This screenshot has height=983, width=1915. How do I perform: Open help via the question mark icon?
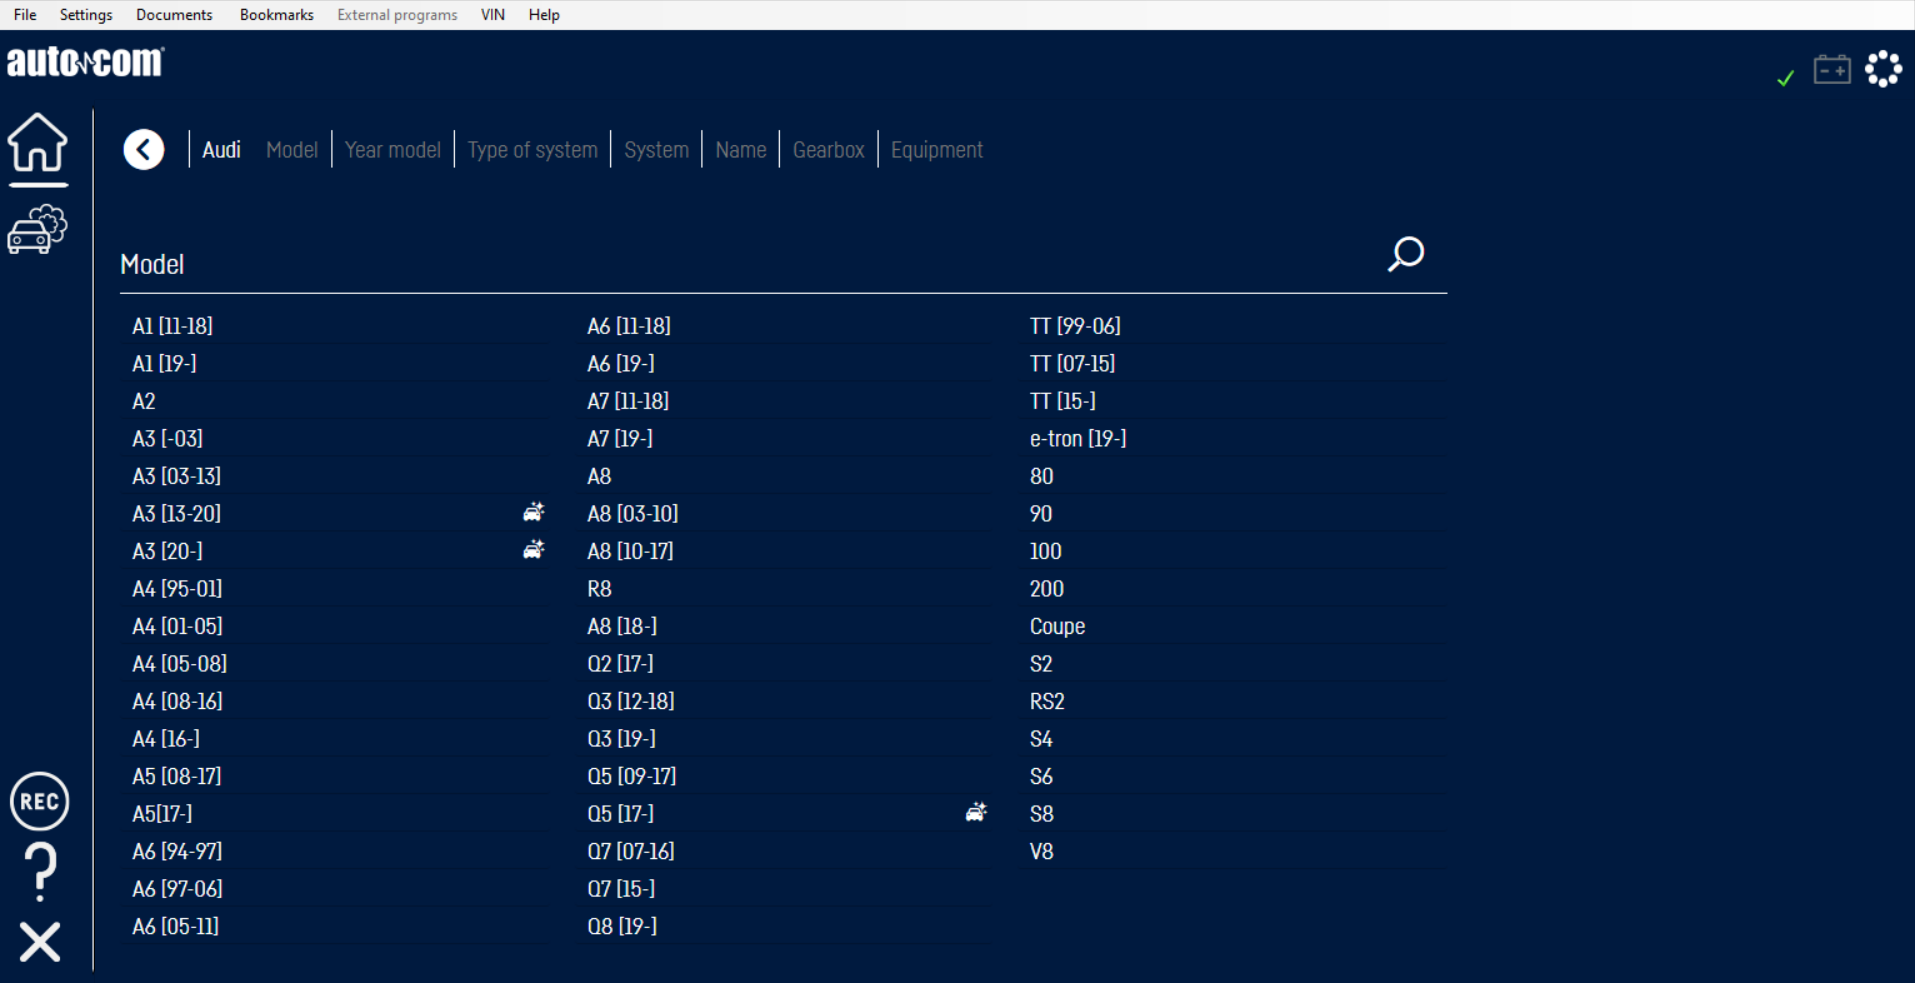40,872
